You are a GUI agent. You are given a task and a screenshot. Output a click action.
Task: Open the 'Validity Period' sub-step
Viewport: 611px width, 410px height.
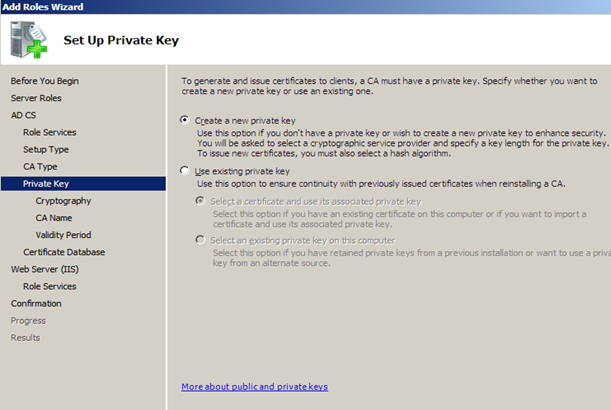point(64,235)
